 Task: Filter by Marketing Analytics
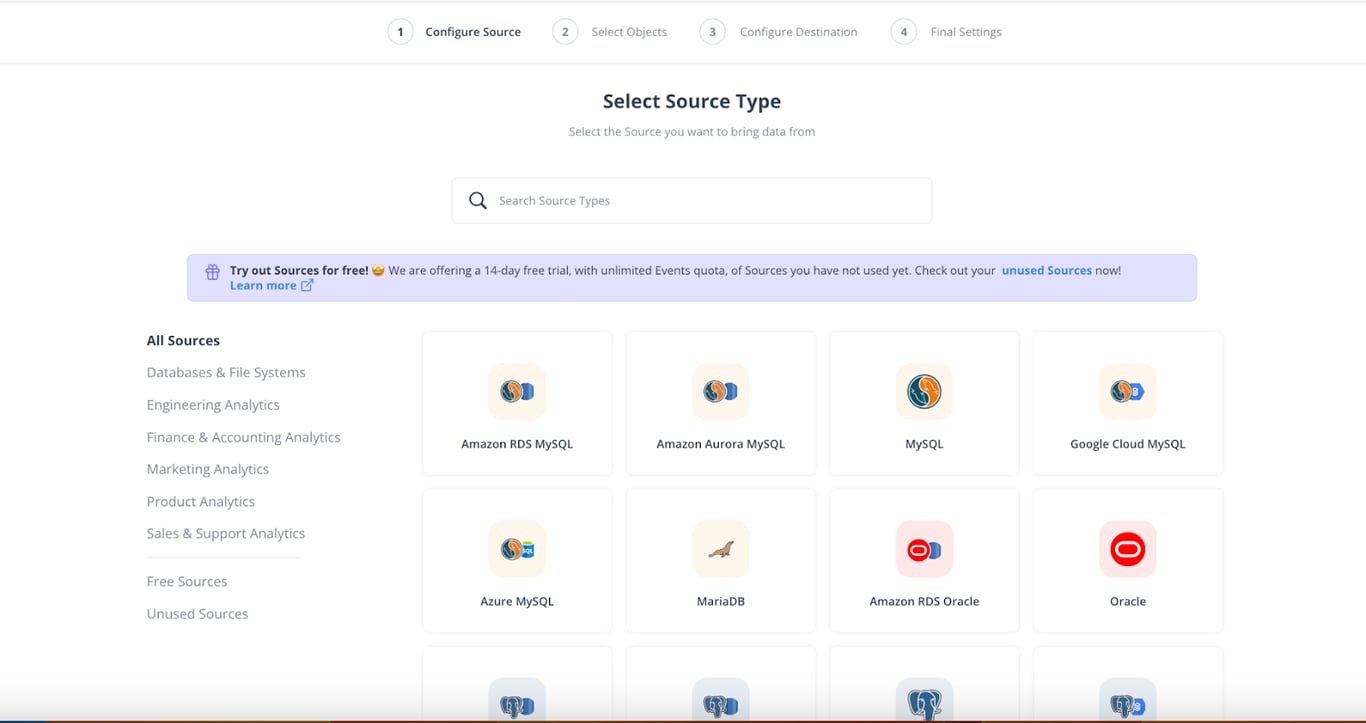coord(207,469)
